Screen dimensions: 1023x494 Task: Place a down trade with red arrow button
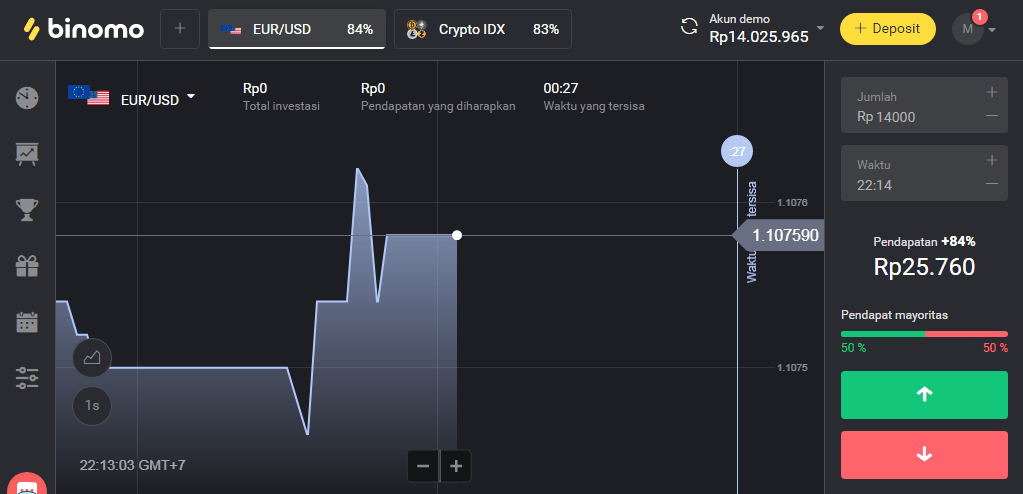click(x=924, y=455)
